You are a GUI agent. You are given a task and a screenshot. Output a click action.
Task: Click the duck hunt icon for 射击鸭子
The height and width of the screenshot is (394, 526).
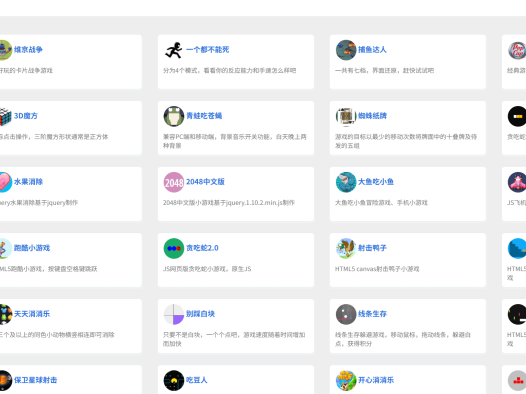(346, 248)
